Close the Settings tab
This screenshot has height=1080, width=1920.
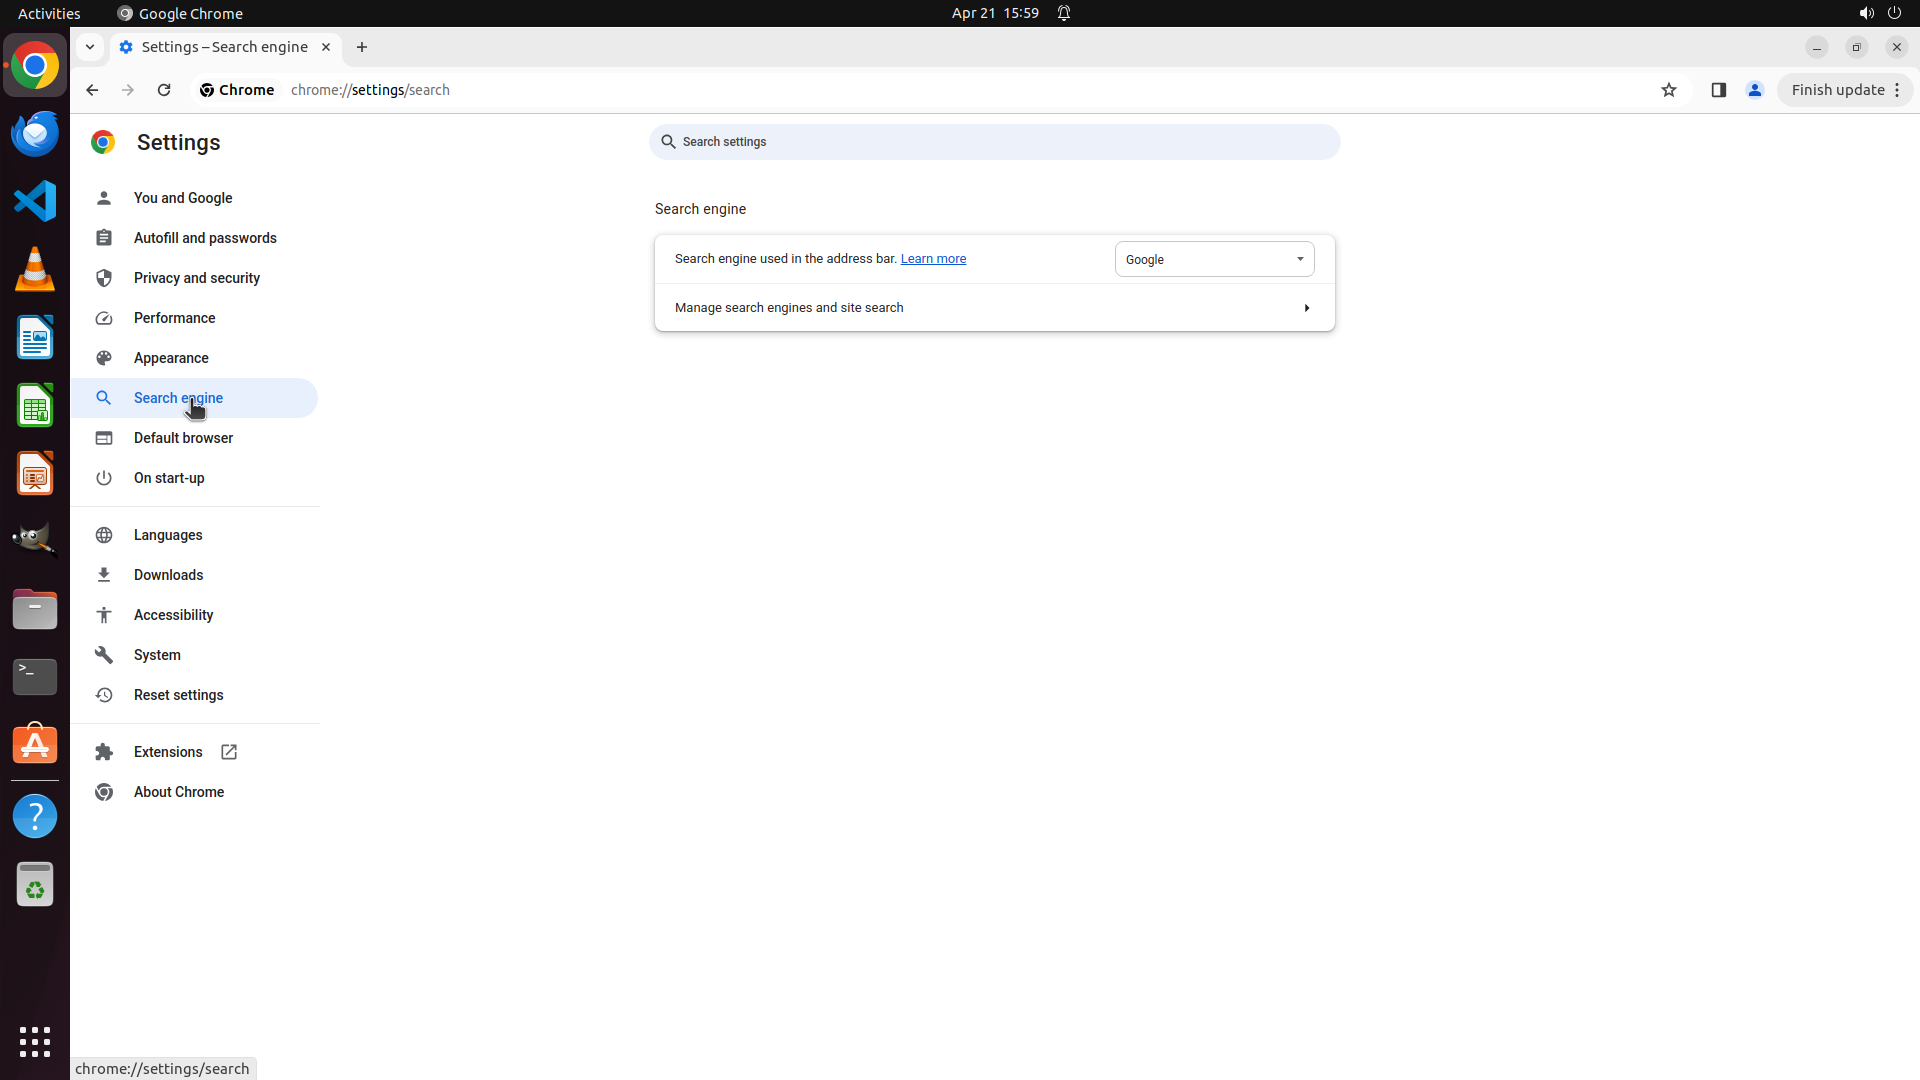pyautogui.click(x=326, y=47)
